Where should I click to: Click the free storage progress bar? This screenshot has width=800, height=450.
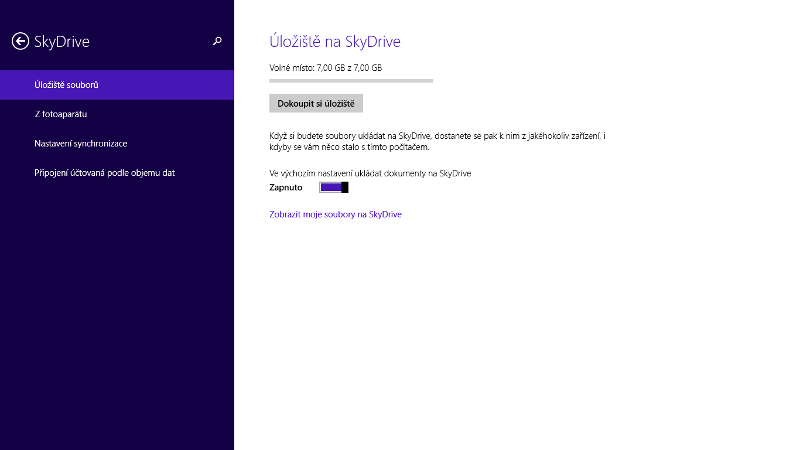coord(351,80)
